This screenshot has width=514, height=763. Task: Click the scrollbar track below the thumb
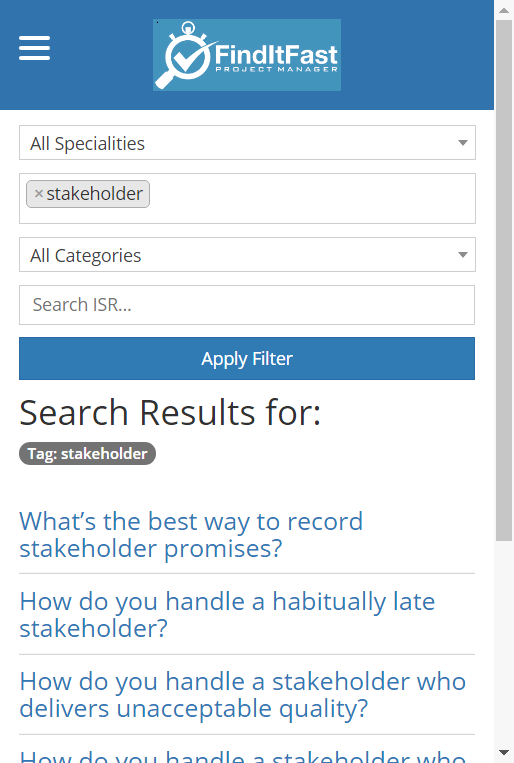click(504, 642)
